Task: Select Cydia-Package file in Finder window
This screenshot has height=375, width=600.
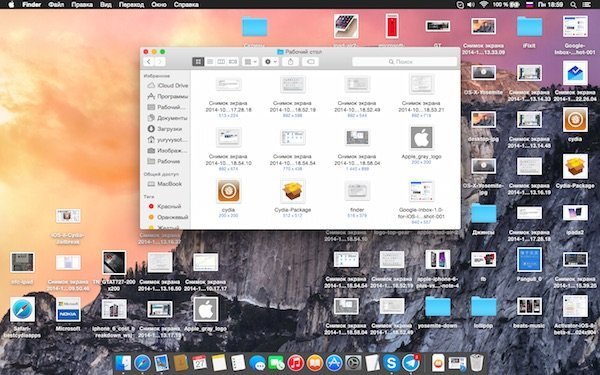Action: tap(293, 191)
